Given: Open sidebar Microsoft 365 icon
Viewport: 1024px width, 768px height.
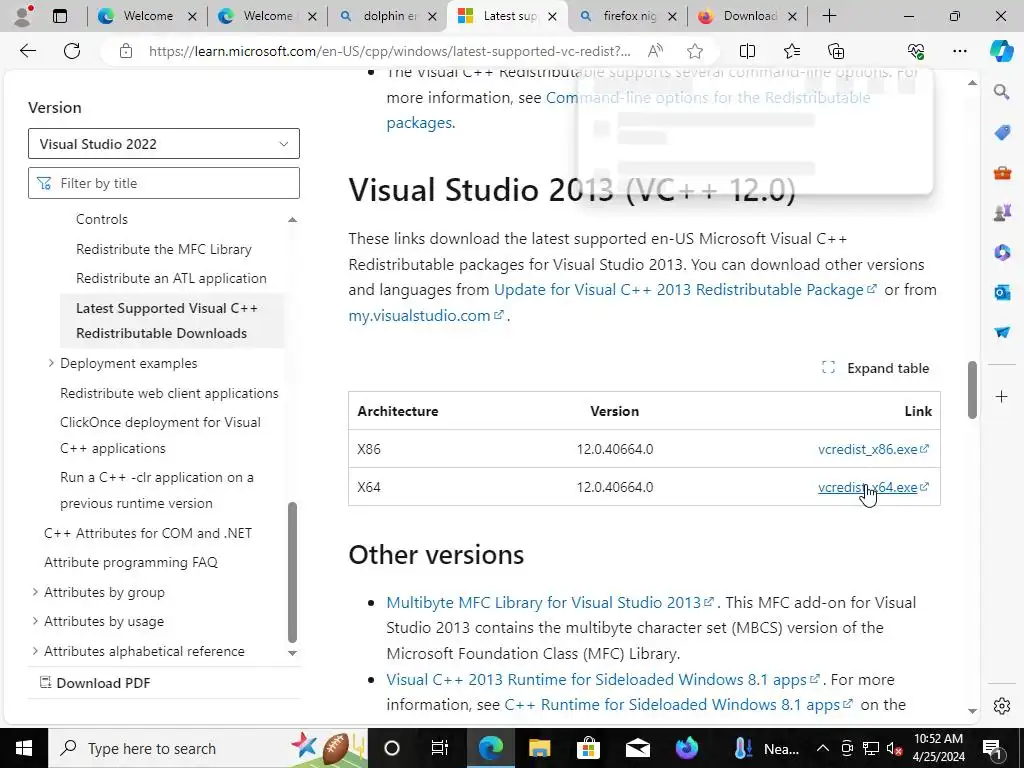Looking at the screenshot, I should pos(1002,252).
